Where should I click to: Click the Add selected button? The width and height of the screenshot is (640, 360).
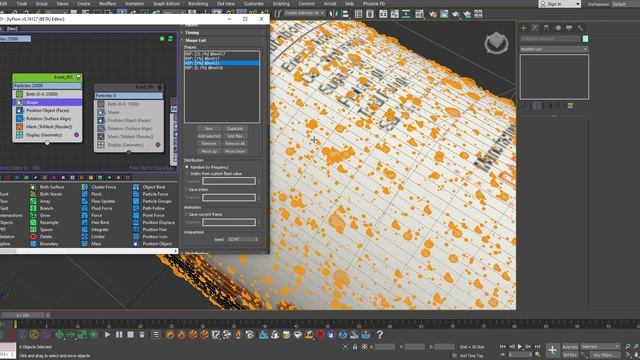[x=209, y=136]
